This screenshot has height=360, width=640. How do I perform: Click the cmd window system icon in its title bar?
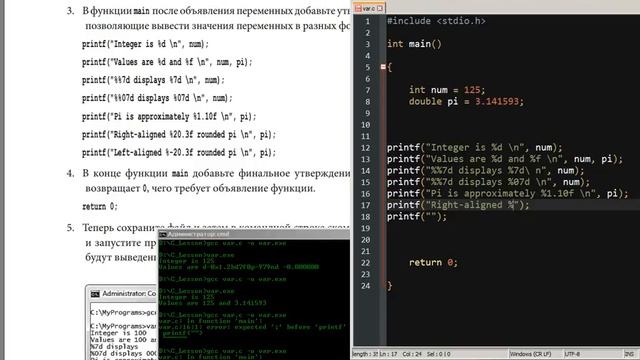coord(162,234)
